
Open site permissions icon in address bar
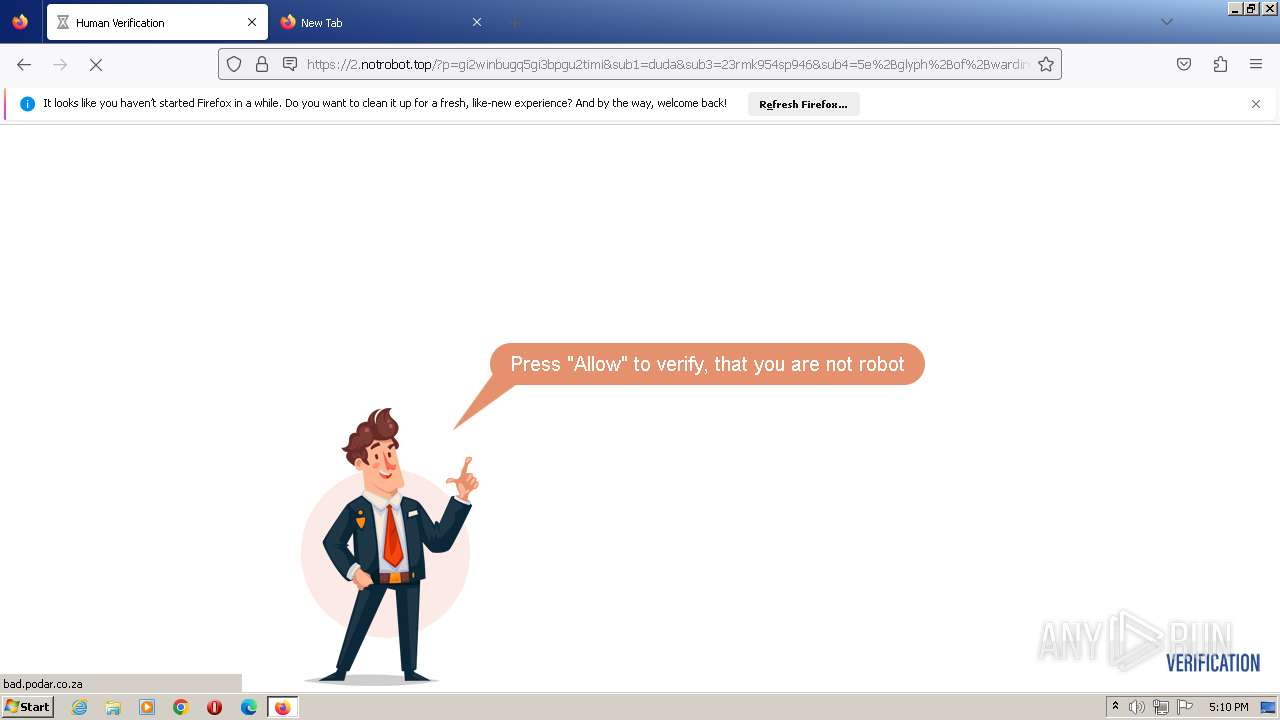[290, 64]
